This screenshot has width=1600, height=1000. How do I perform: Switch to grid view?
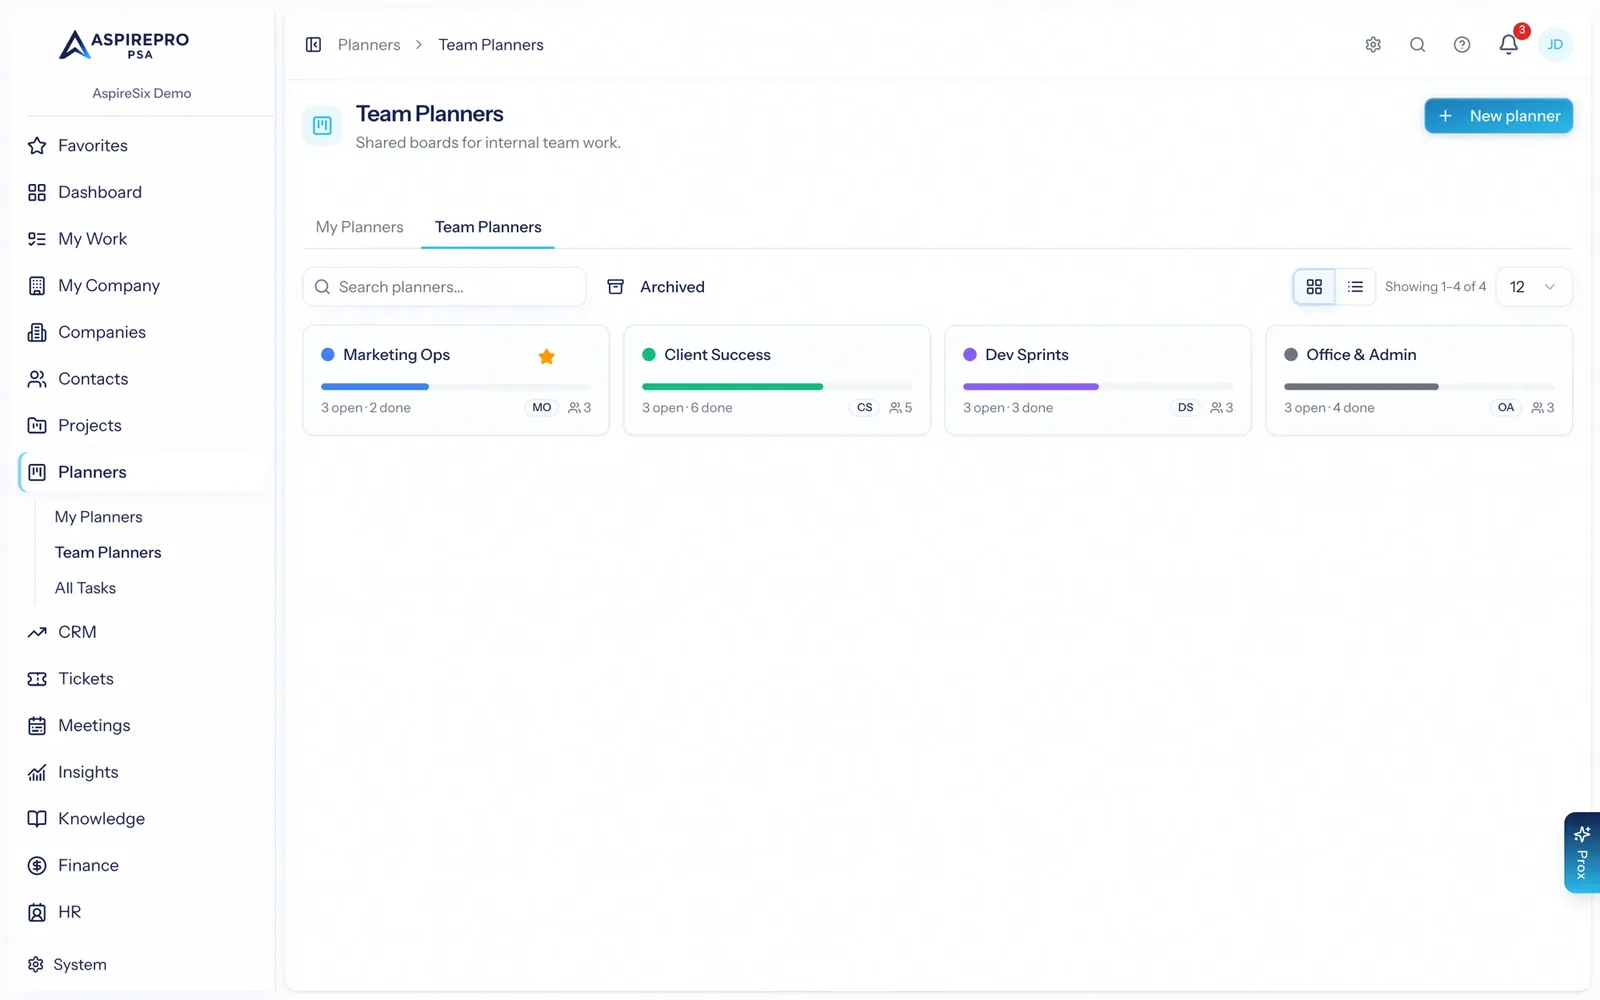[x=1314, y=287]
